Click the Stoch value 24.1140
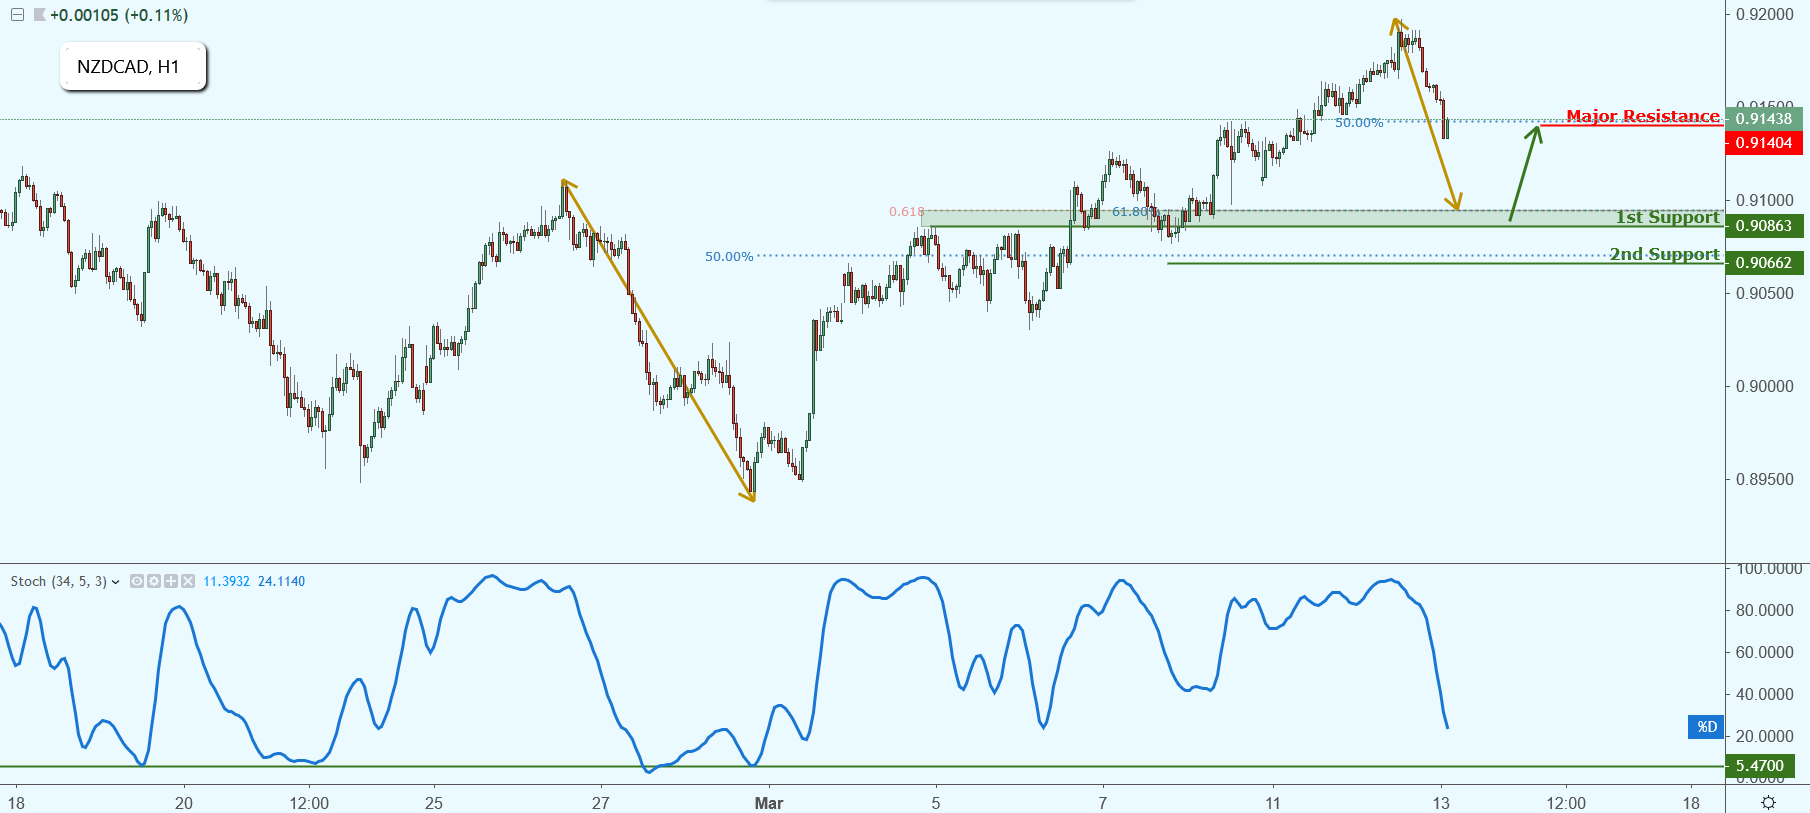 tap(281, 581)
